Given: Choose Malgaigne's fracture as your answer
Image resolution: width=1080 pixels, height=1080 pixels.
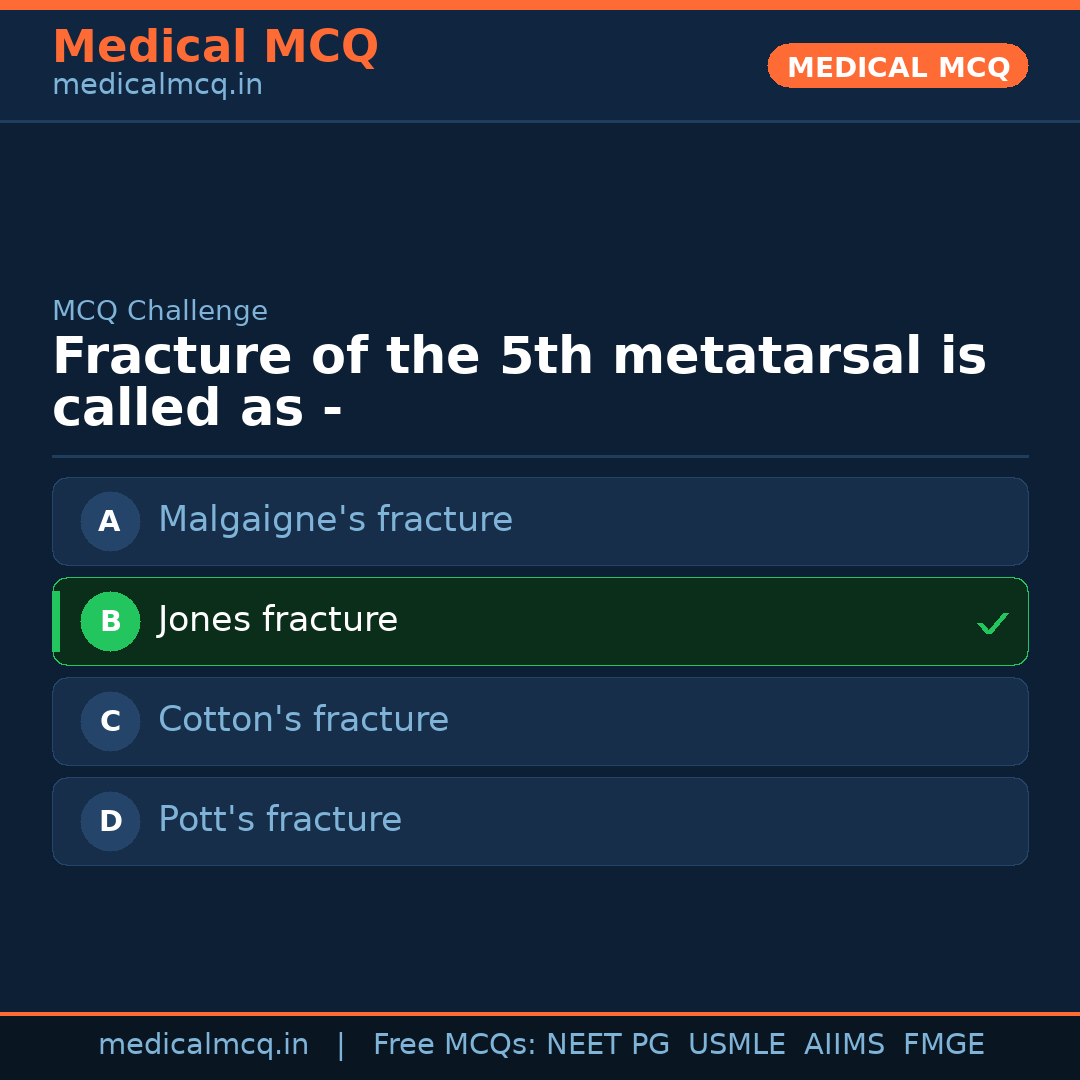Looking at the screenshot, I should [x=540, y=521].
